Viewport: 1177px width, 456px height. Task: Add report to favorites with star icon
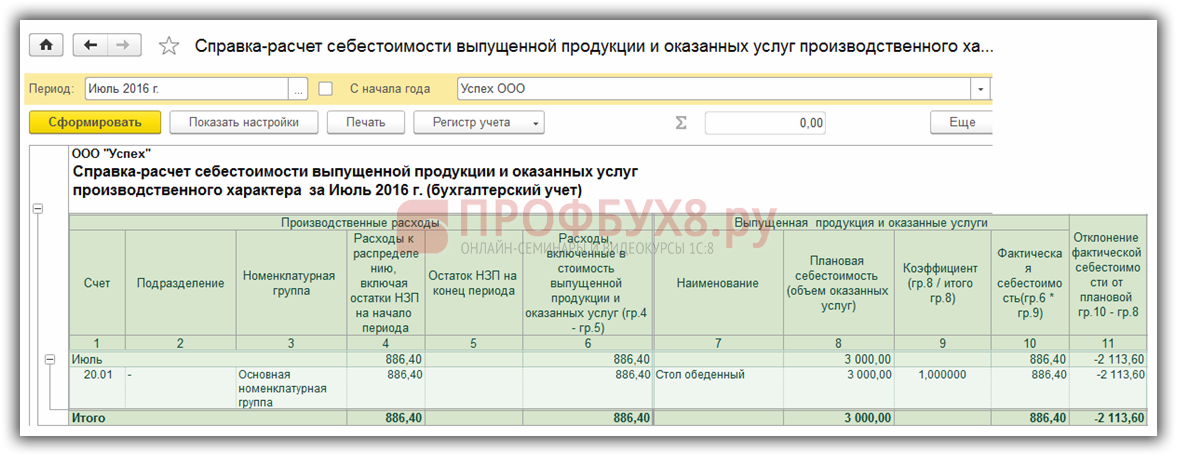[169, 46]
